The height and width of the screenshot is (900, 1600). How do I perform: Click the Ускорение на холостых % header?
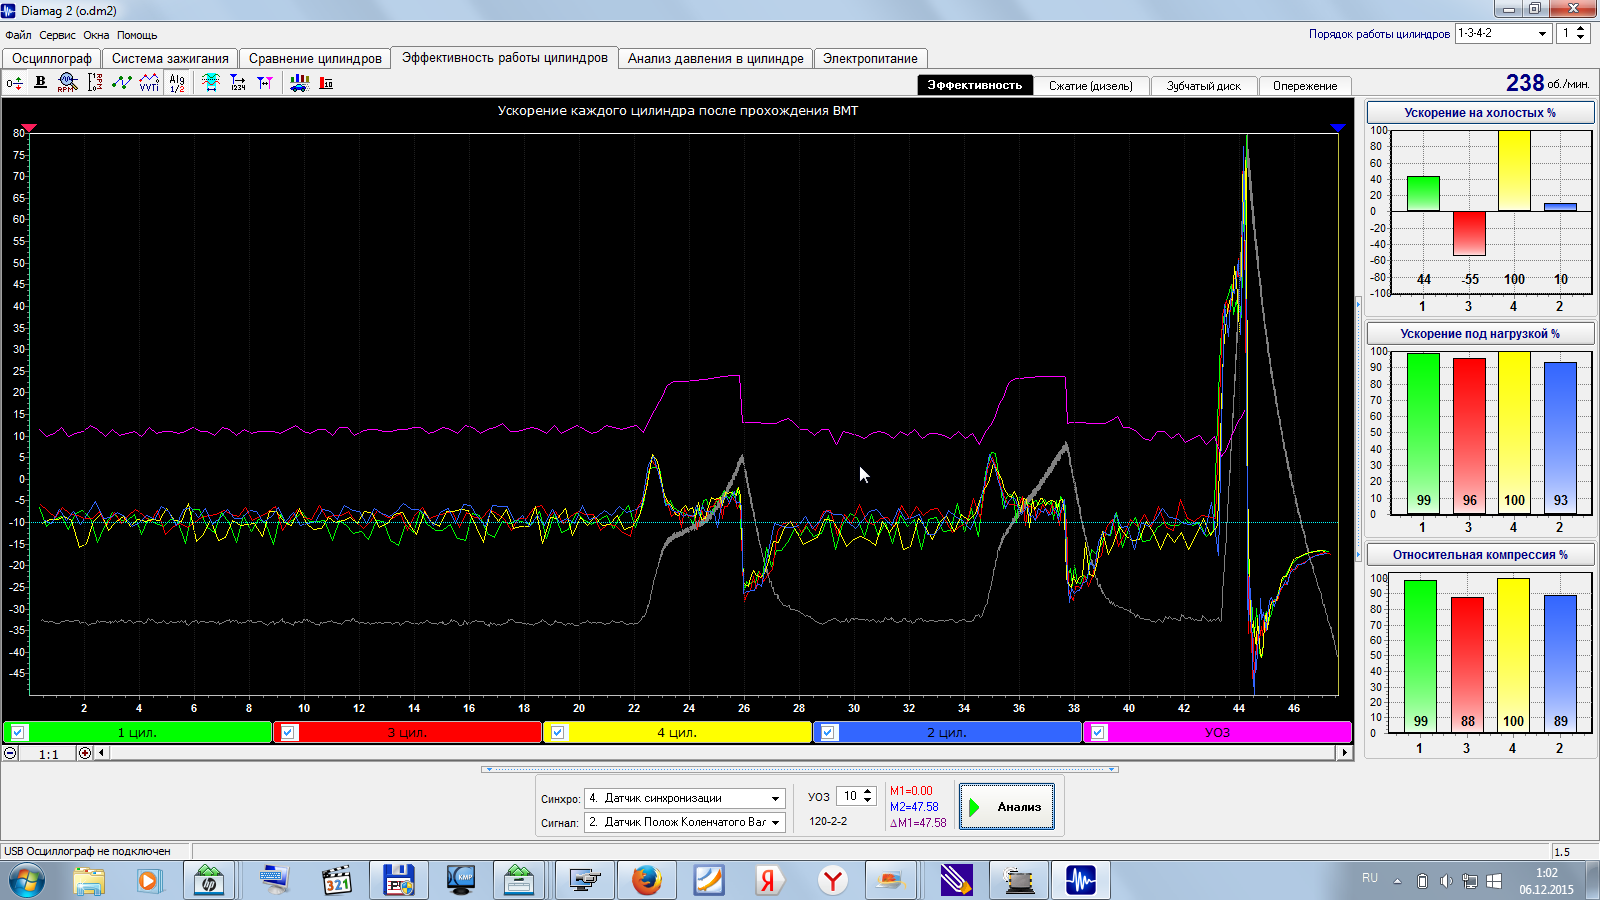(x=1480, y=113)
